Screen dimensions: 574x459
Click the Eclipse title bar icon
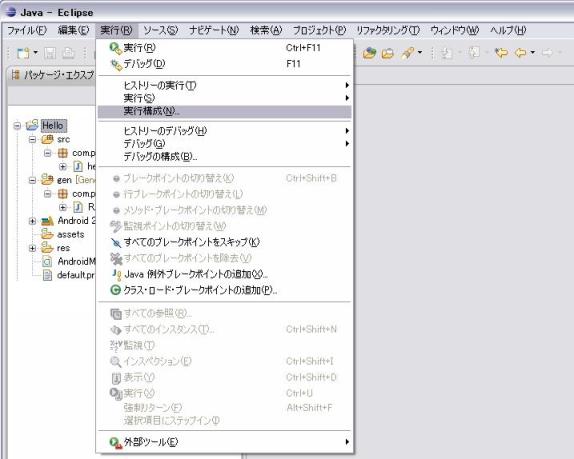(11, 12)
